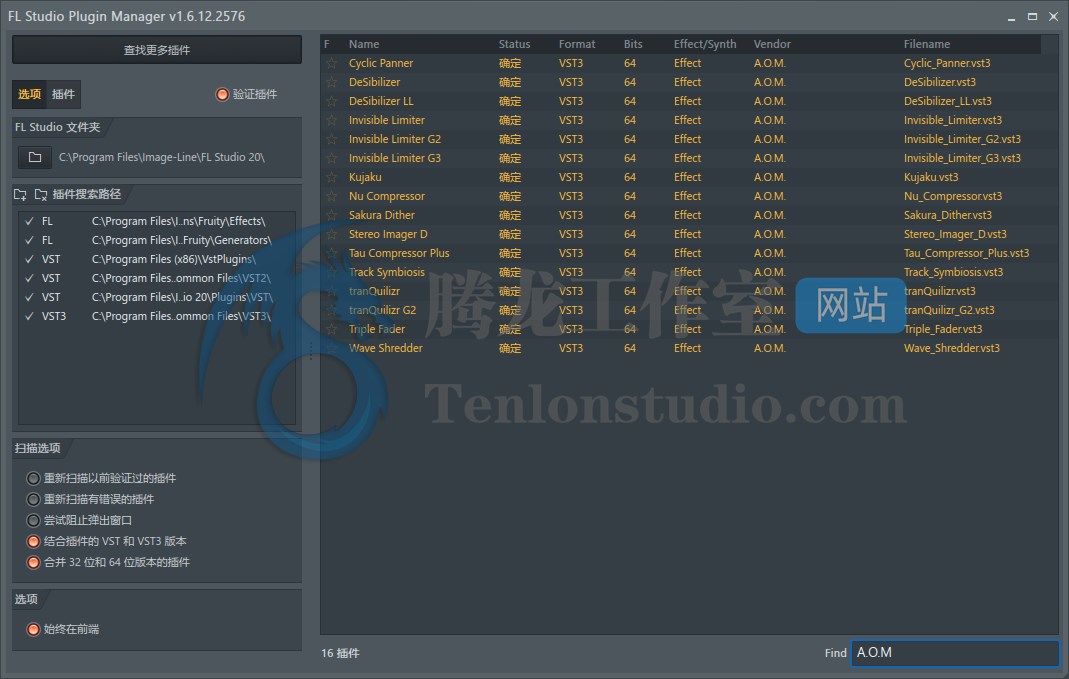The width and height of the screenshot is (1069, 679).
Task: Uncheck the Fruity\Effects FL search path
Action: (x=29, y=222)
